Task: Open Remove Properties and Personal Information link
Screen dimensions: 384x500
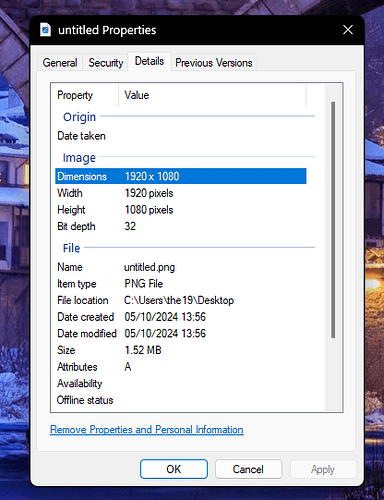Action: [x=147, y=429]
